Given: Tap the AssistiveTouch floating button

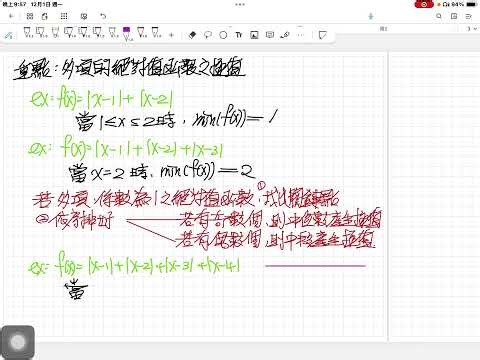Looking at the screenshot, I should click(18, 342).
